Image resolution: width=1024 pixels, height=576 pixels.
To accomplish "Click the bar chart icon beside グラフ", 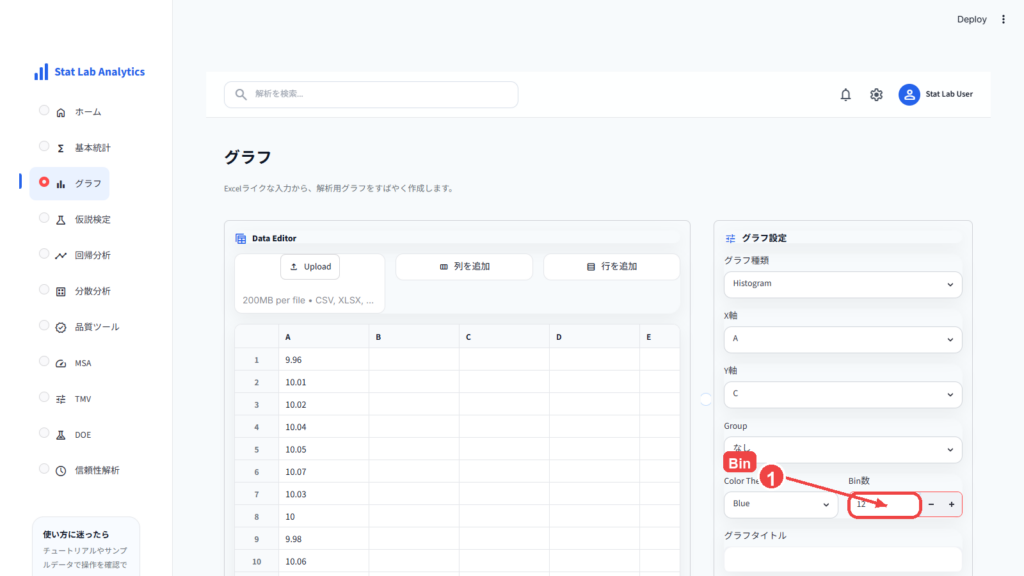I will click(x=61, y=184).
